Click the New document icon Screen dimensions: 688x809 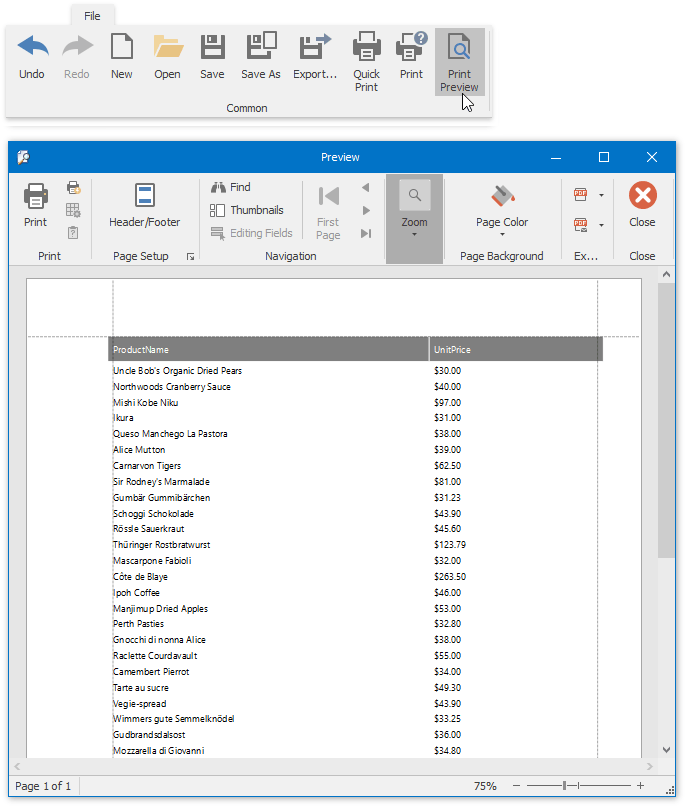click(122, 56)
